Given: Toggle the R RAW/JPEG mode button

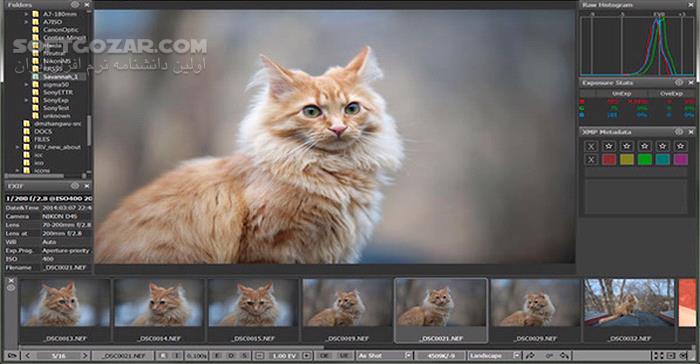Looking at the screenshot, I should [163, 356].
